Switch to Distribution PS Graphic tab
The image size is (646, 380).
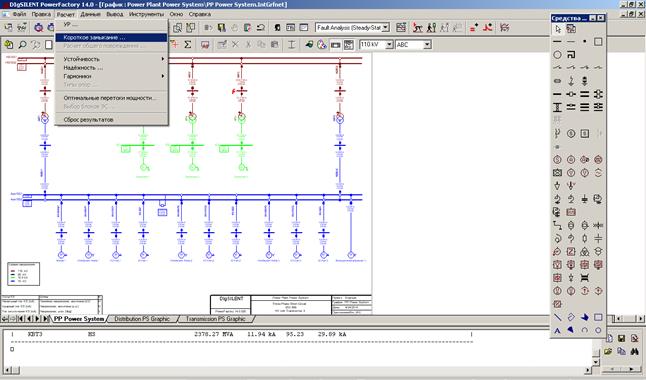[142, 319]
